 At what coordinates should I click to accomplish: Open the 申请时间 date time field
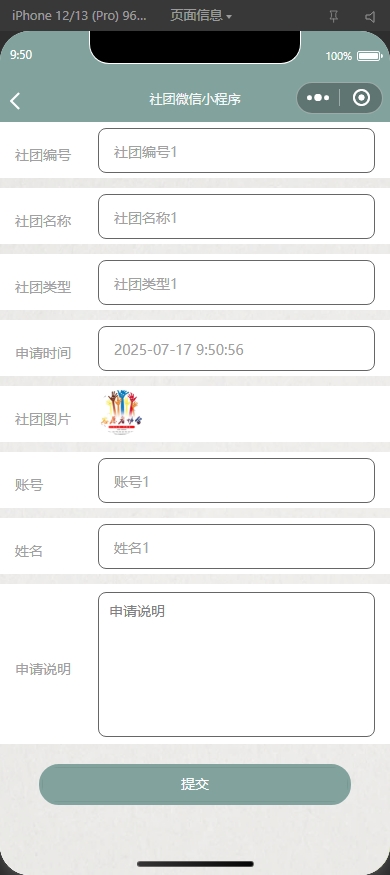236,348
